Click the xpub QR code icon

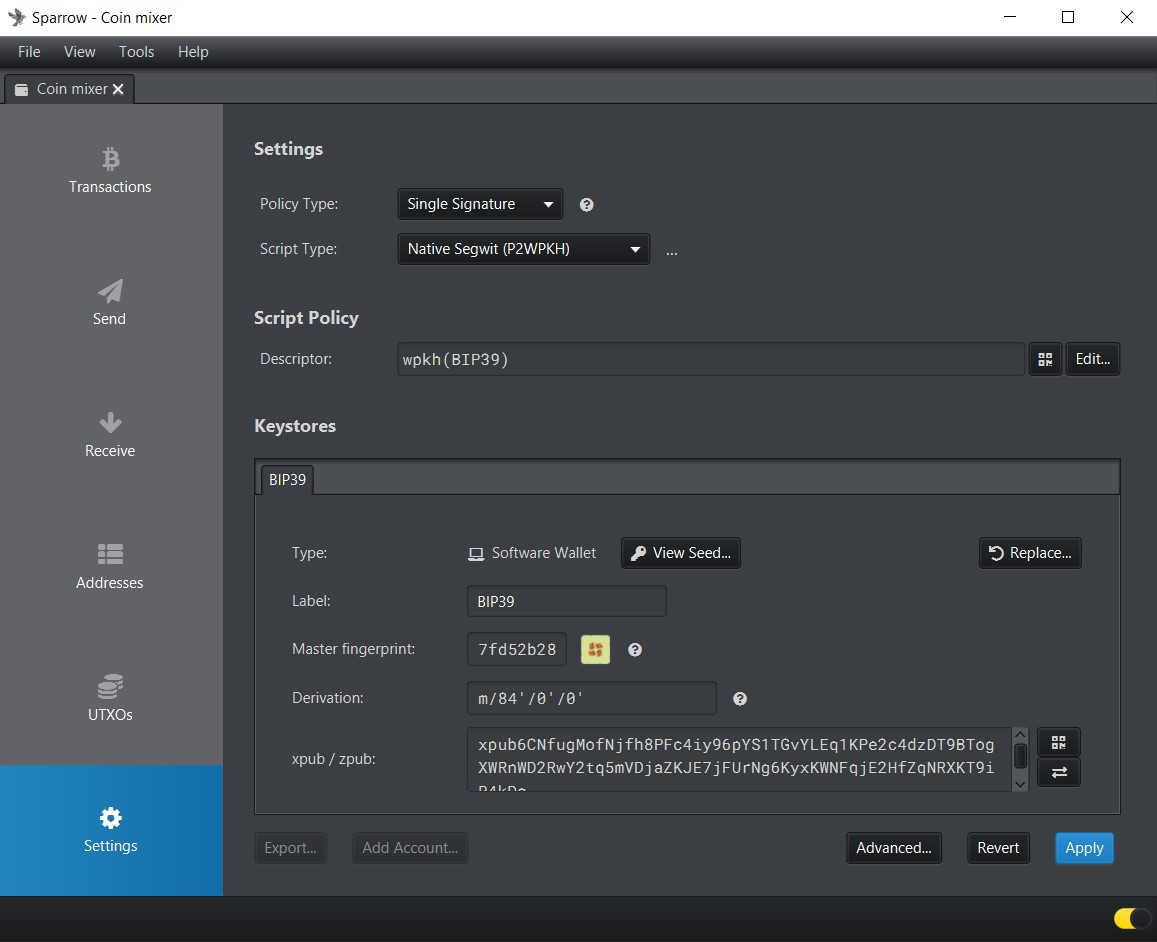tap(1059, 742)
